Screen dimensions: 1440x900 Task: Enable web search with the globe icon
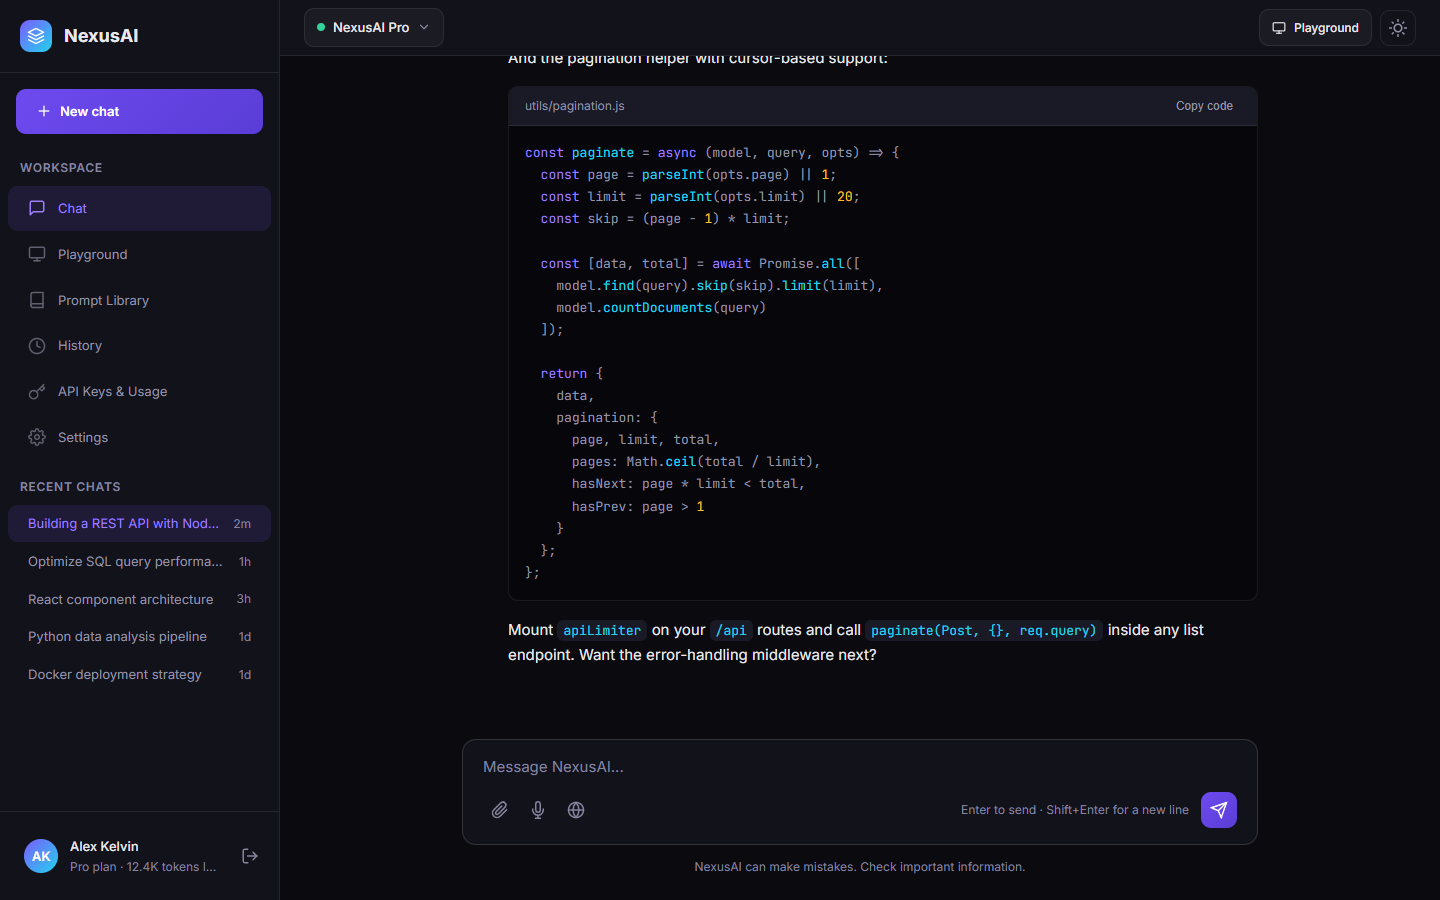coord(576,810)
